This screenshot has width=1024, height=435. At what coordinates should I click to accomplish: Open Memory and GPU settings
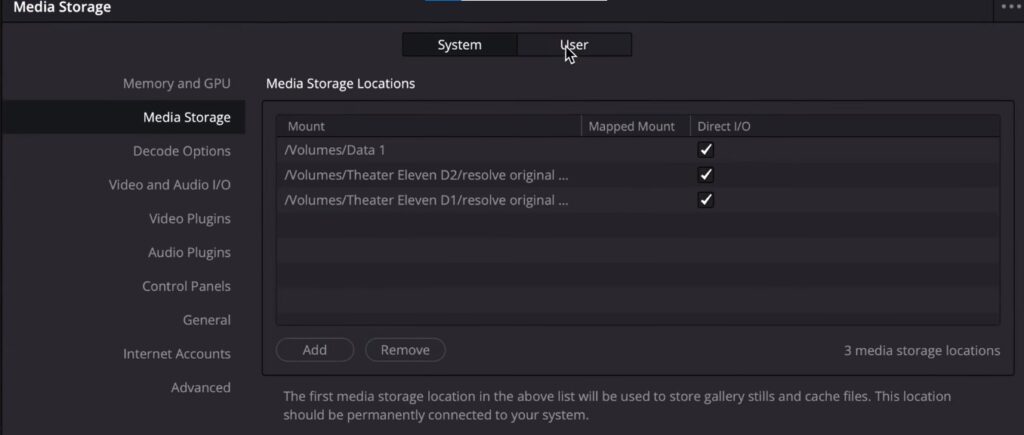click(176, 84)
